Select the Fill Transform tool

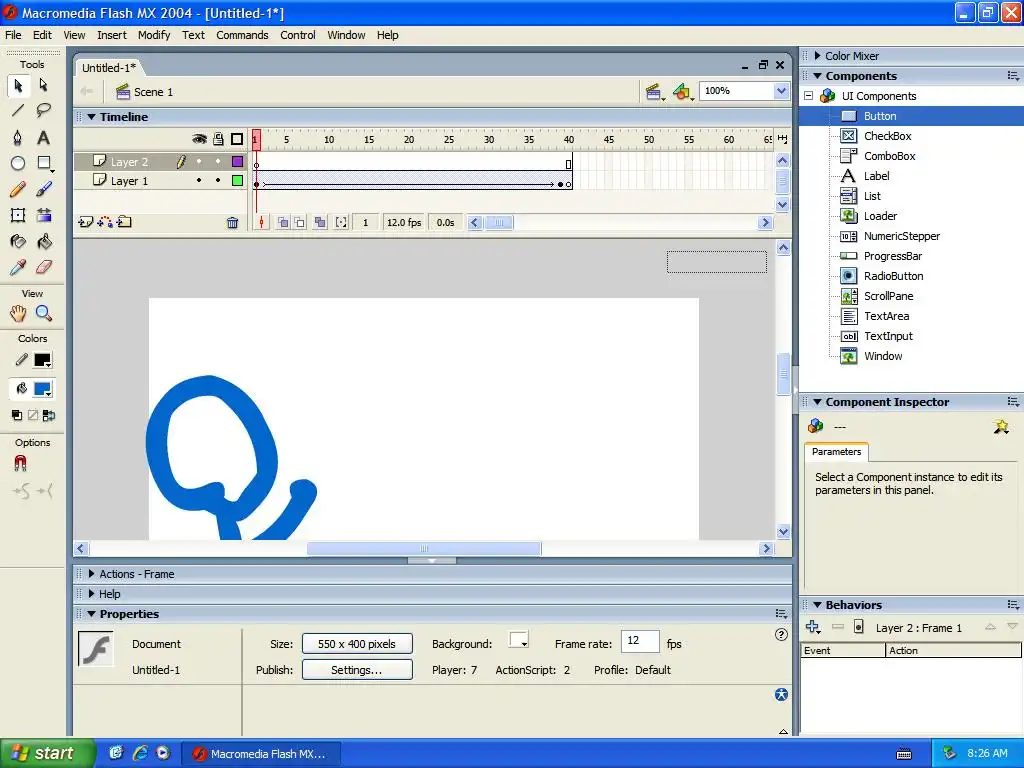tap(44, 216)
